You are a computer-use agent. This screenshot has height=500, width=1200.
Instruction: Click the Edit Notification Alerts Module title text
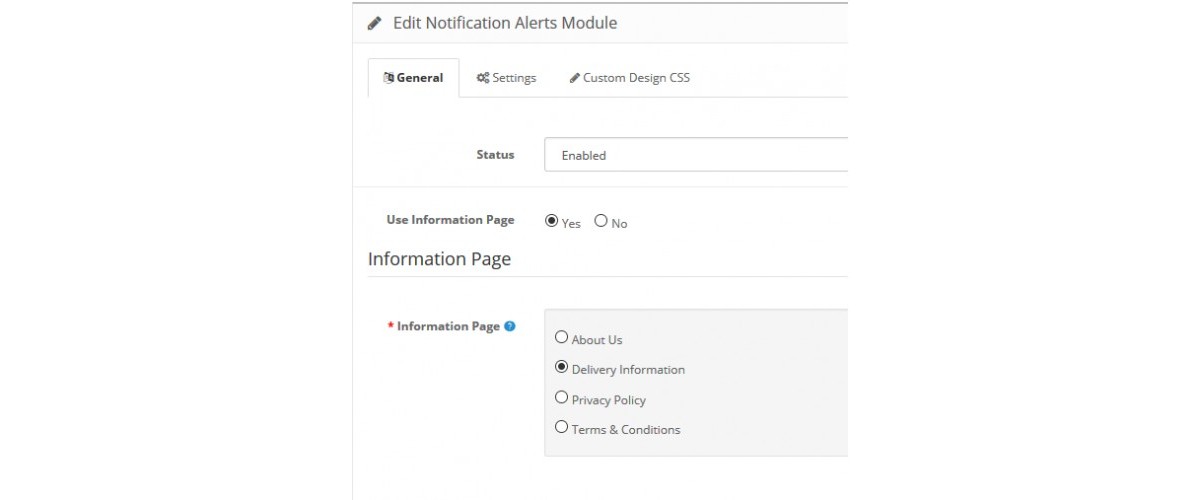coord(505,23)
